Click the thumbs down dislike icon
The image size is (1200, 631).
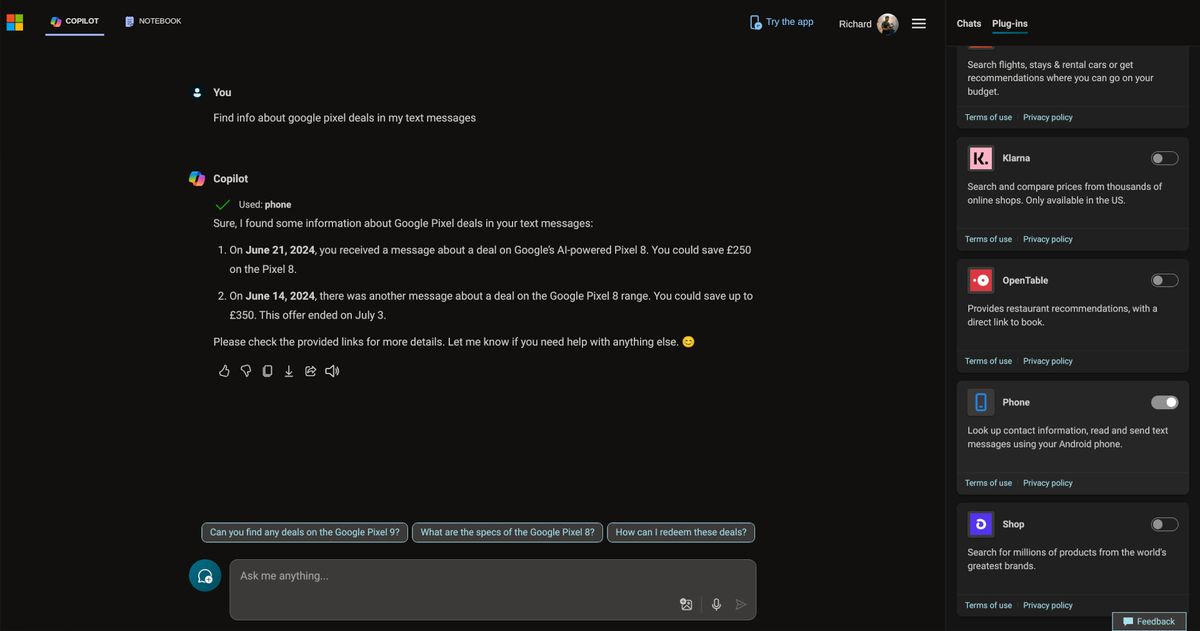pyautogui.click(x=246, y=371)
